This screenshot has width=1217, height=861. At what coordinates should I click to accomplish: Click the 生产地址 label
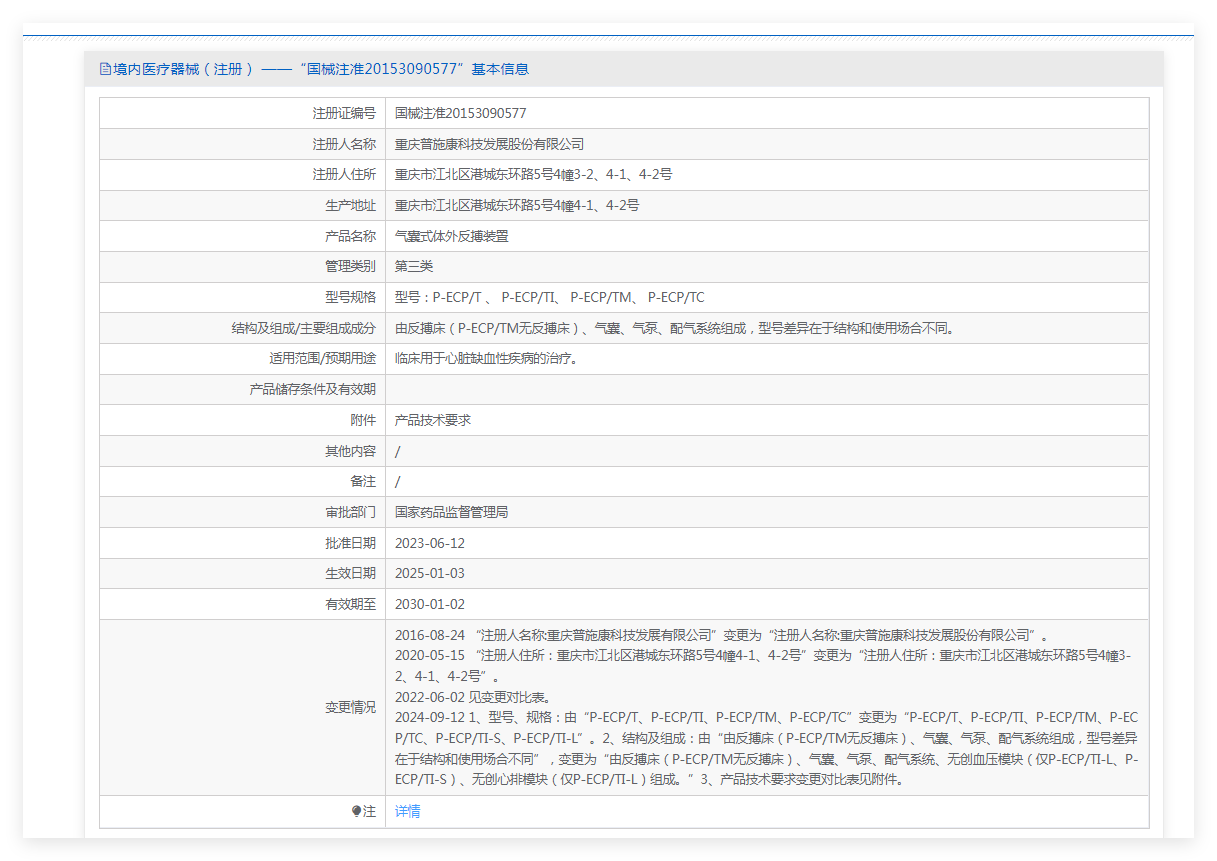(x=351, y=206)
